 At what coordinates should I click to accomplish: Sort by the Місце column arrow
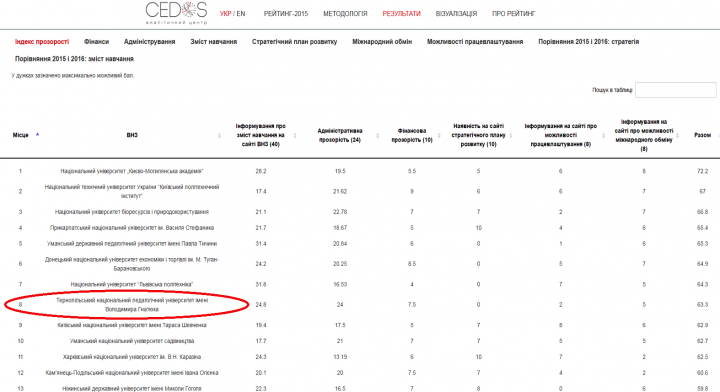[x=37, y=134]
